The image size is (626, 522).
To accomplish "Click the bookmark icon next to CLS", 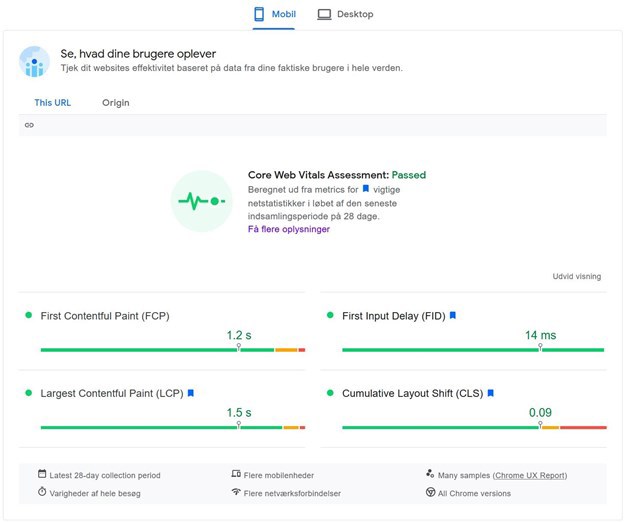I will click(491, 393).
